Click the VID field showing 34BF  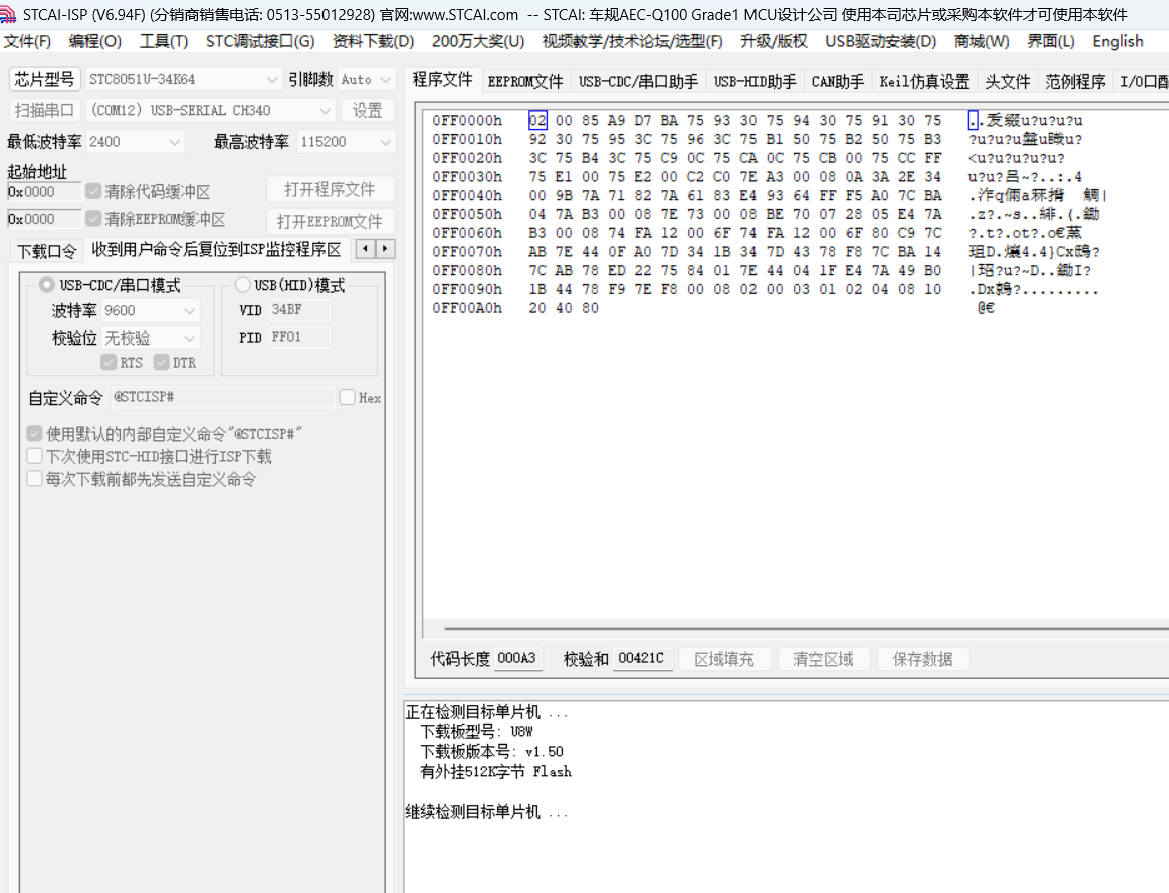[299, 309]
